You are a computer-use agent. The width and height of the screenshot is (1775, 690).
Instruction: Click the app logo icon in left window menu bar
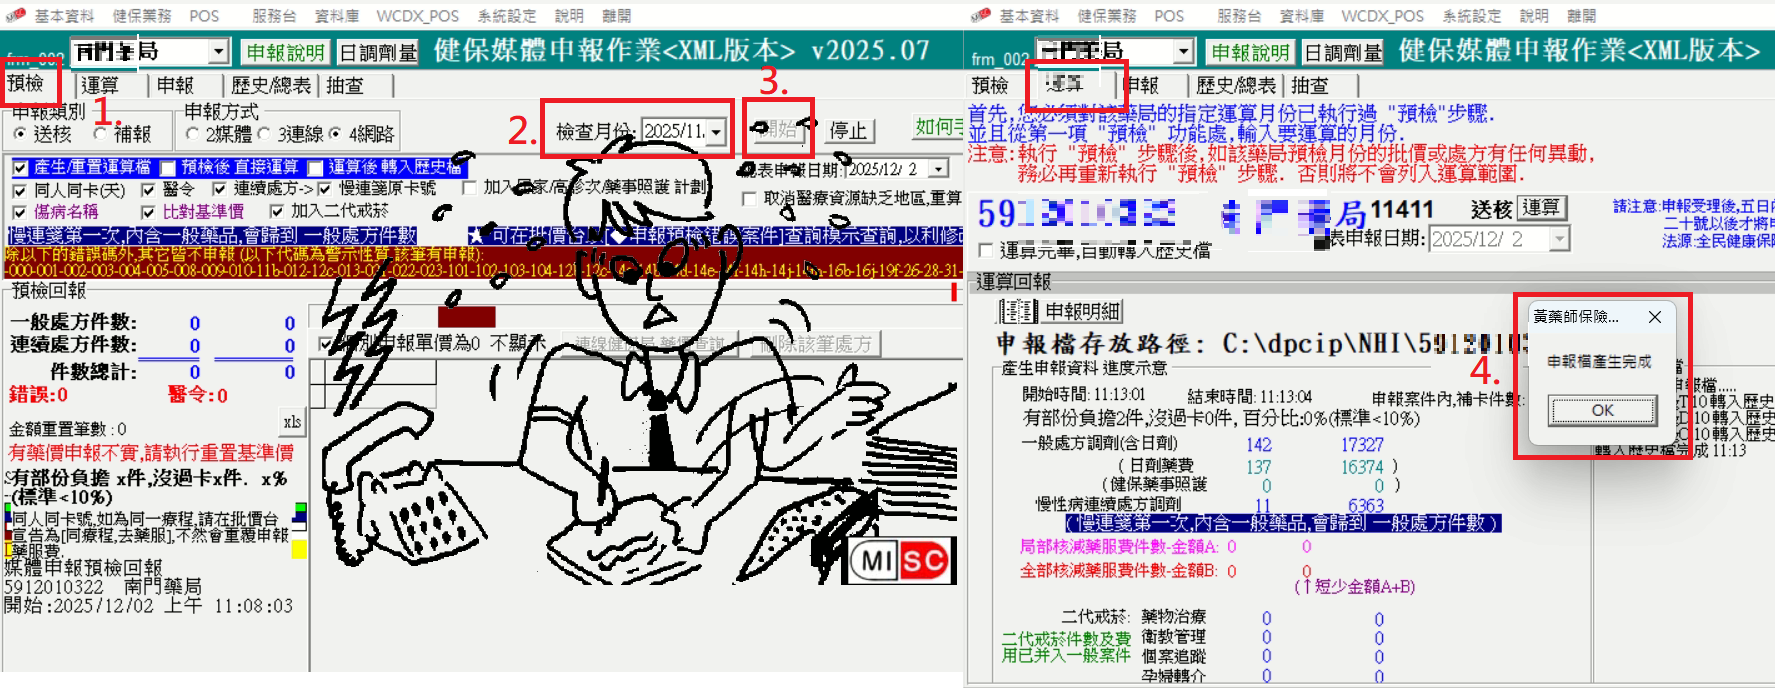(16, 15)
